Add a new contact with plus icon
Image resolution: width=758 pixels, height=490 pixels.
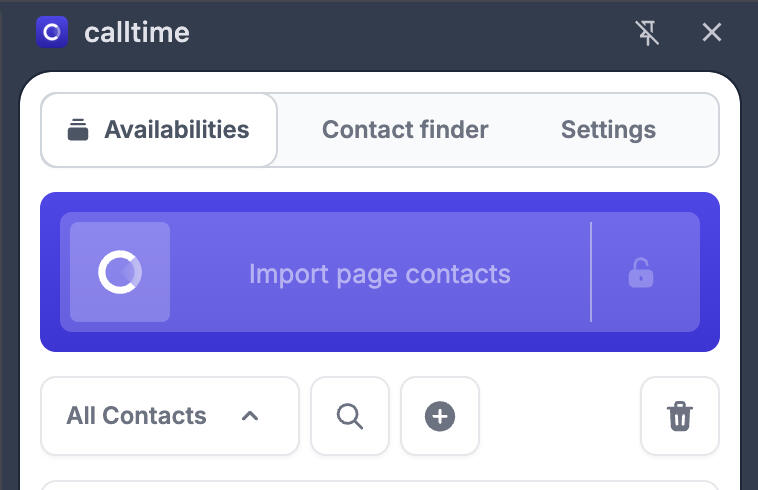coord(440,416)
